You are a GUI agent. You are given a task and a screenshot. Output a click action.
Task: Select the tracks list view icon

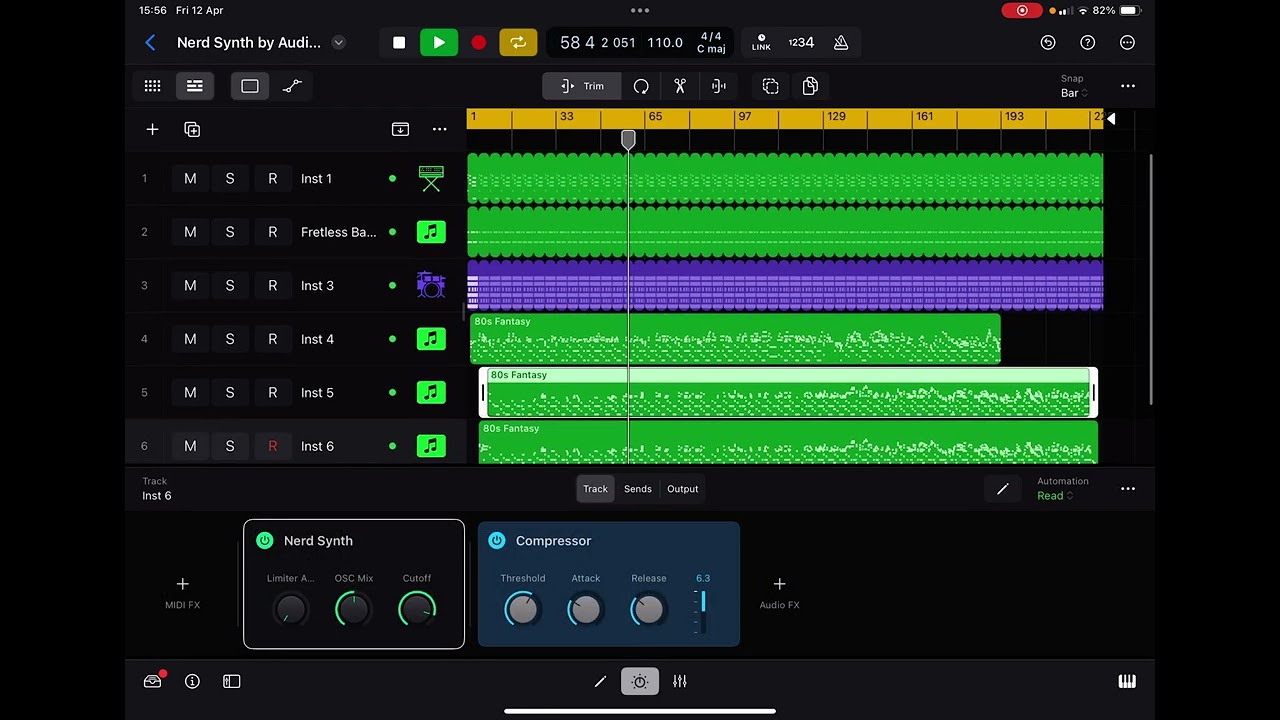click(x=195, y=86)
